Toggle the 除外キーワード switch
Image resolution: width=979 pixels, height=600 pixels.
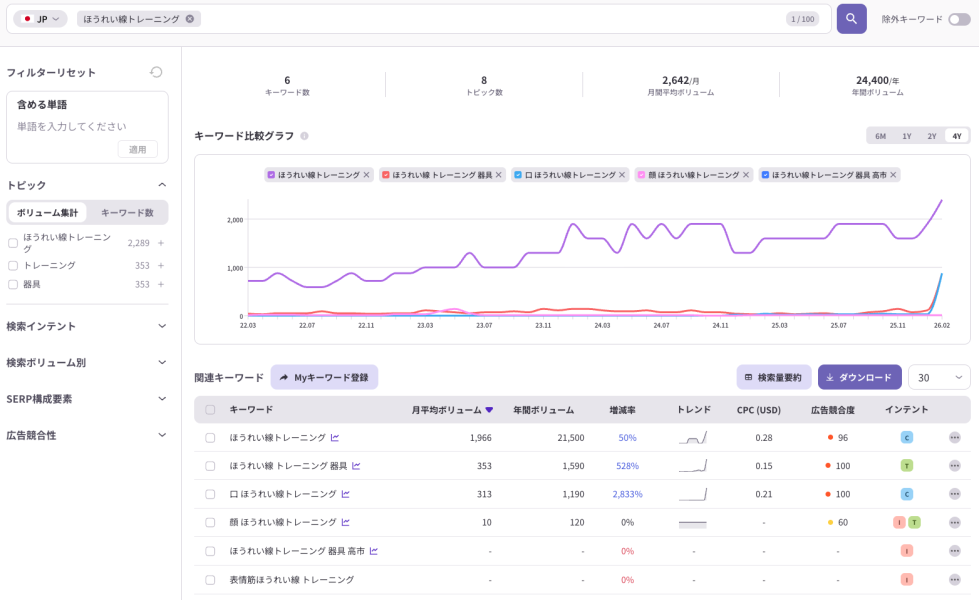click(x=959, y=19)
